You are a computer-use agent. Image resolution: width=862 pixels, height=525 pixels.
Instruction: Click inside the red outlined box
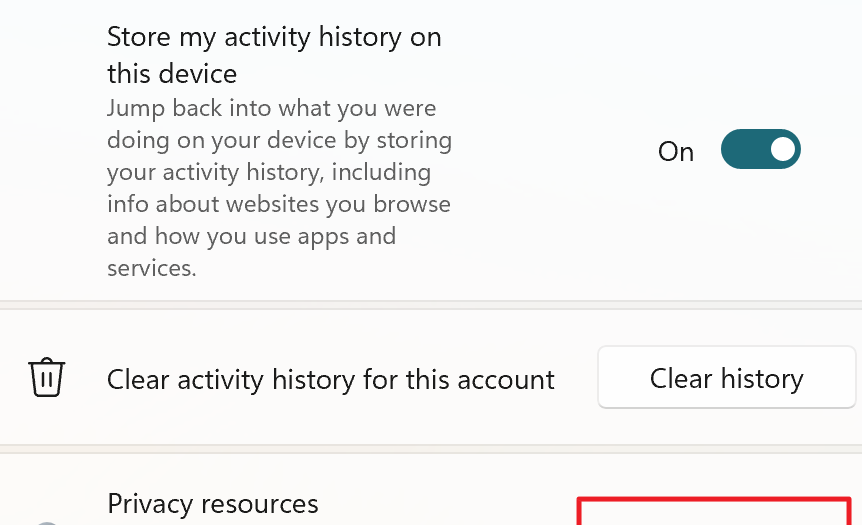tap(714, 511)
